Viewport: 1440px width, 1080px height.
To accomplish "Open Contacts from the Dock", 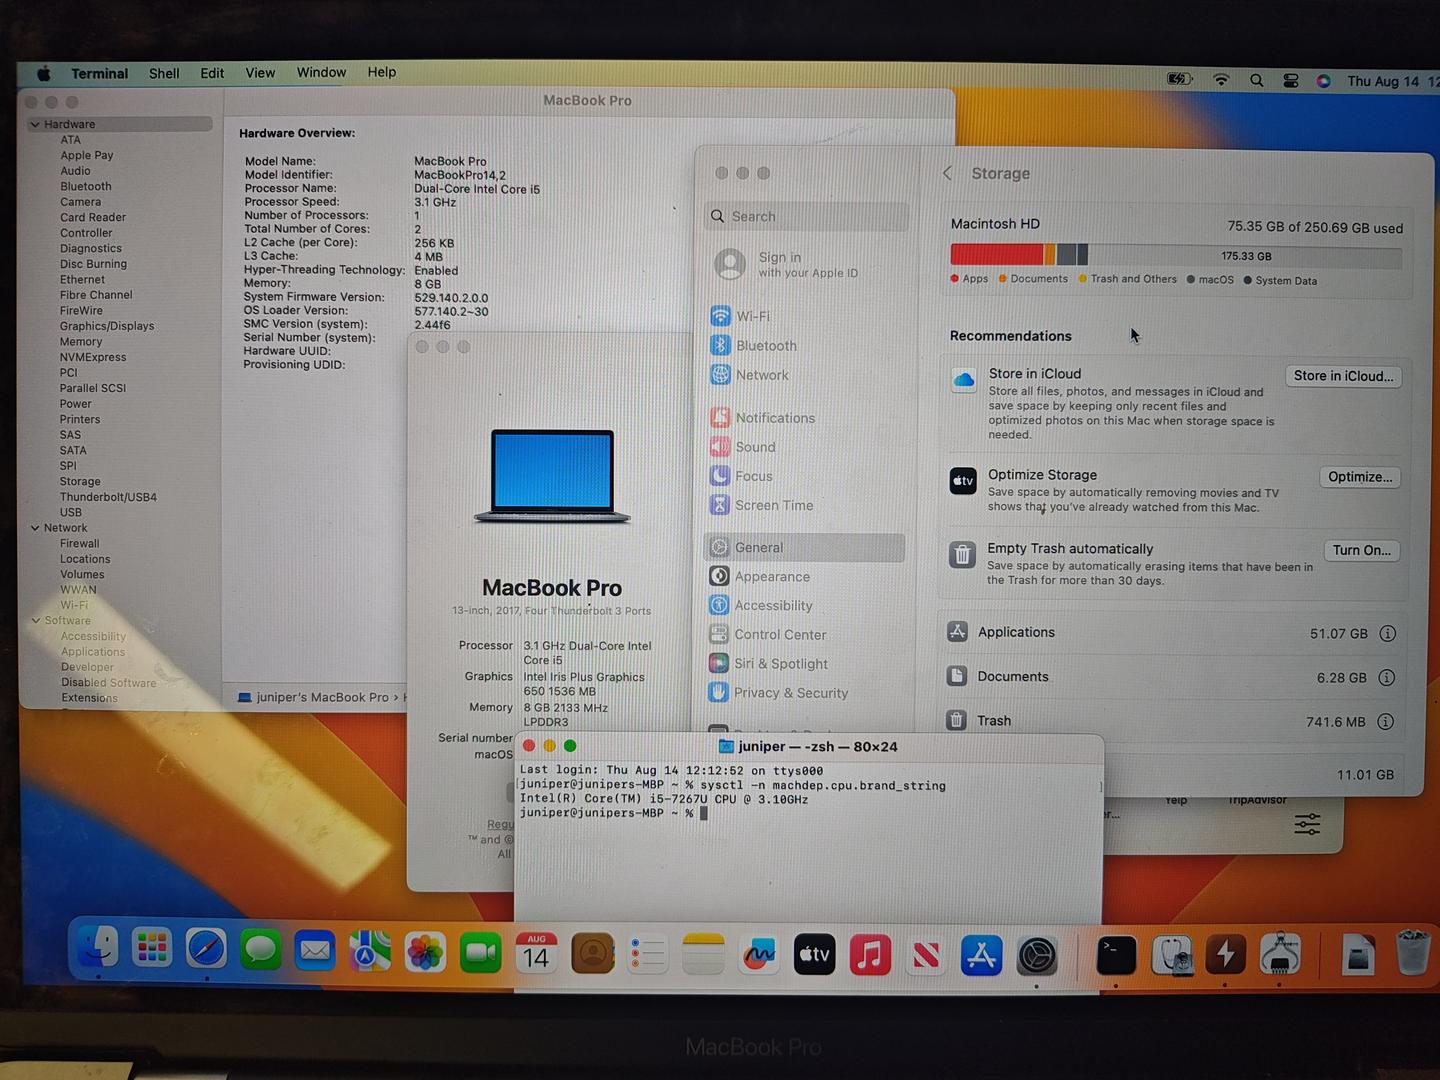I will click(592, 955).
